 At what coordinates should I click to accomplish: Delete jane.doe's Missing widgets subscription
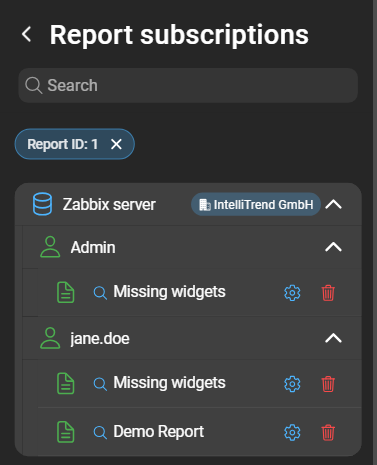(328, 384)
